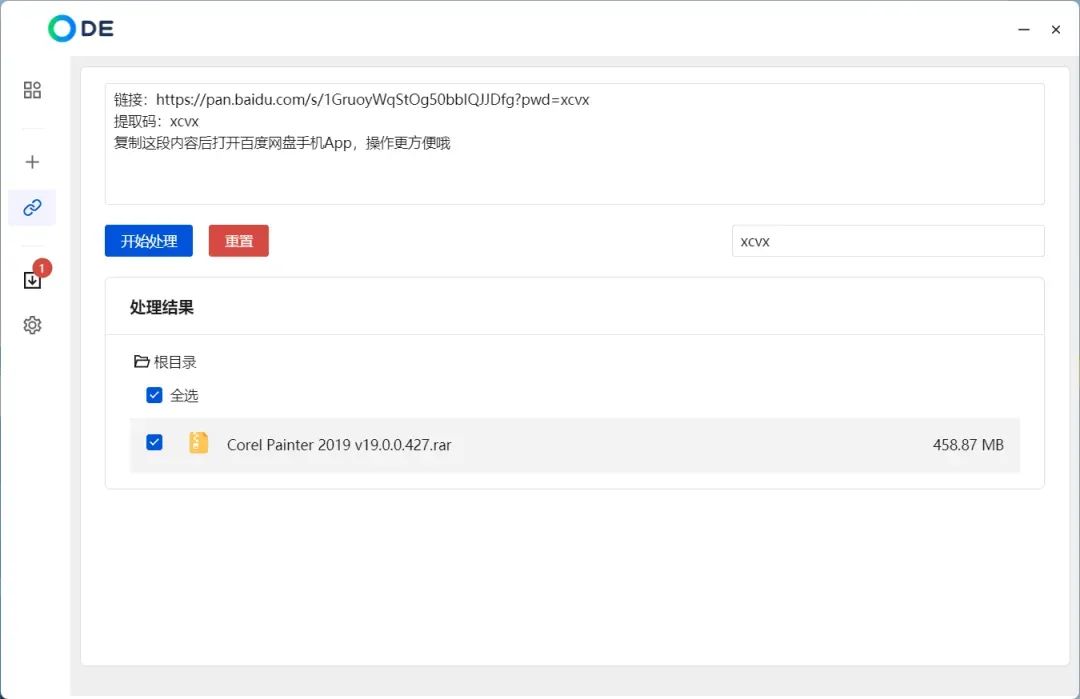Click the 458.87 MB file size text

pos(968,445)
